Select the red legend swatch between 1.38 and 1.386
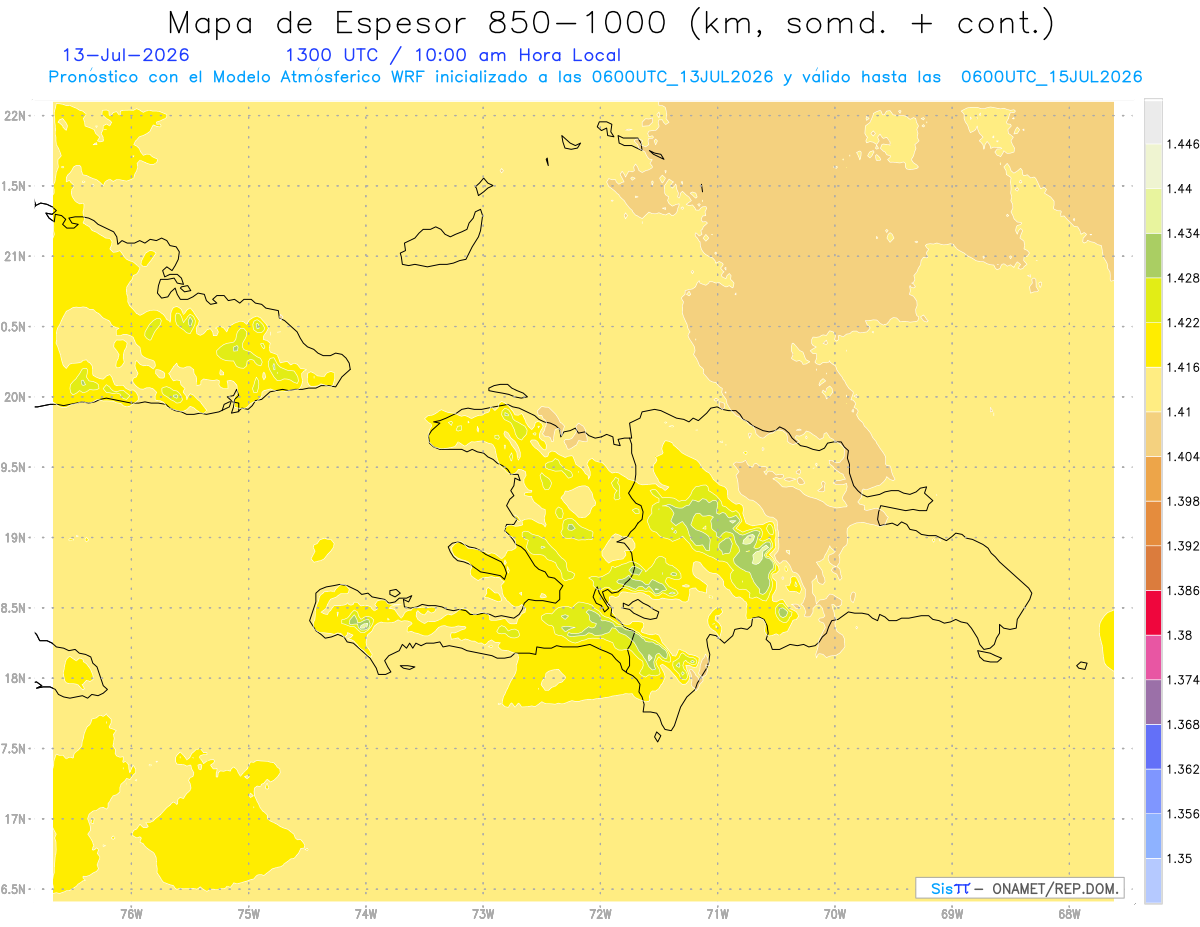The width and height of the screenshot is (1200, 927). point(1153,613)
